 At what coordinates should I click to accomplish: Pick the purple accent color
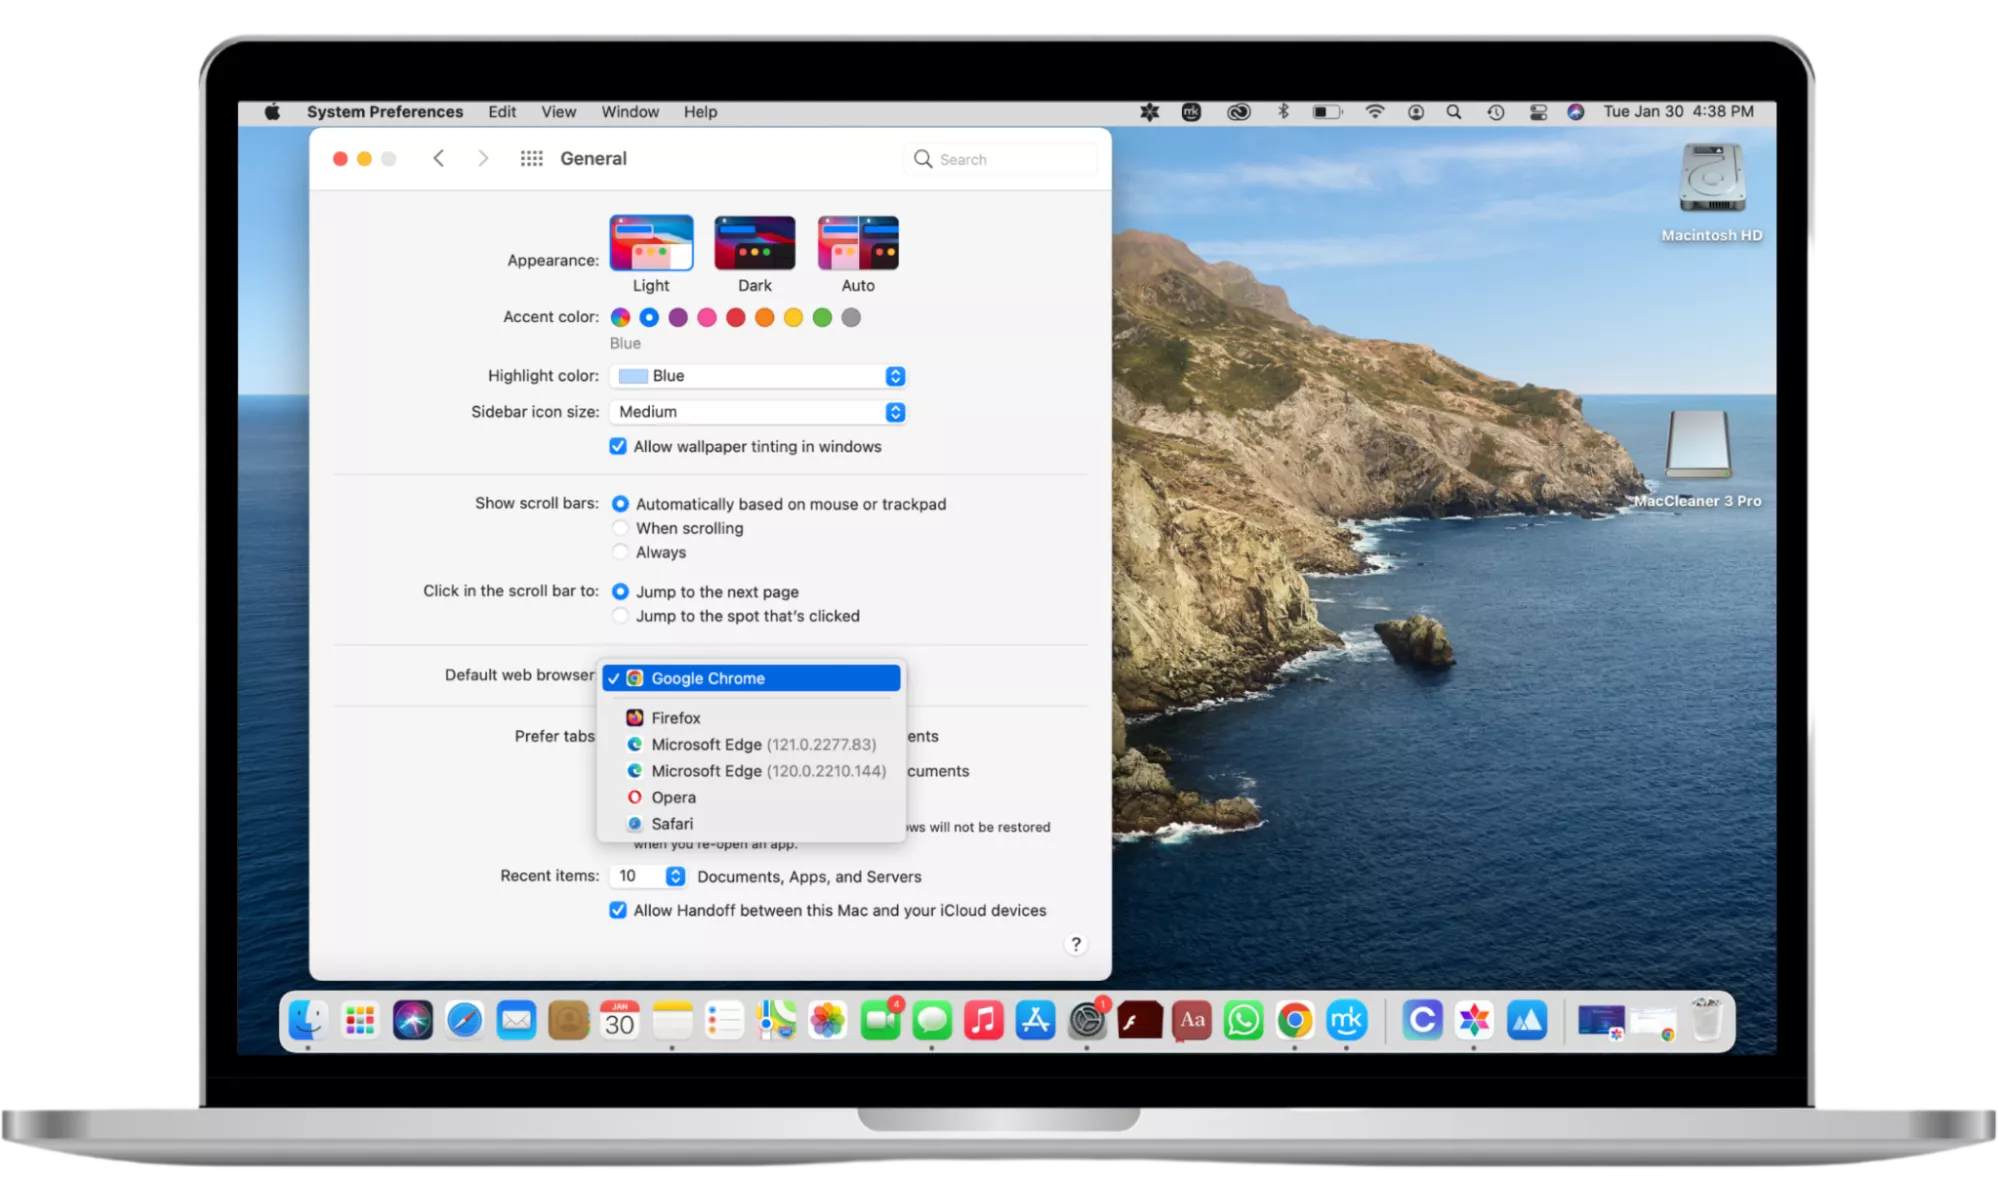pos(678,318)
